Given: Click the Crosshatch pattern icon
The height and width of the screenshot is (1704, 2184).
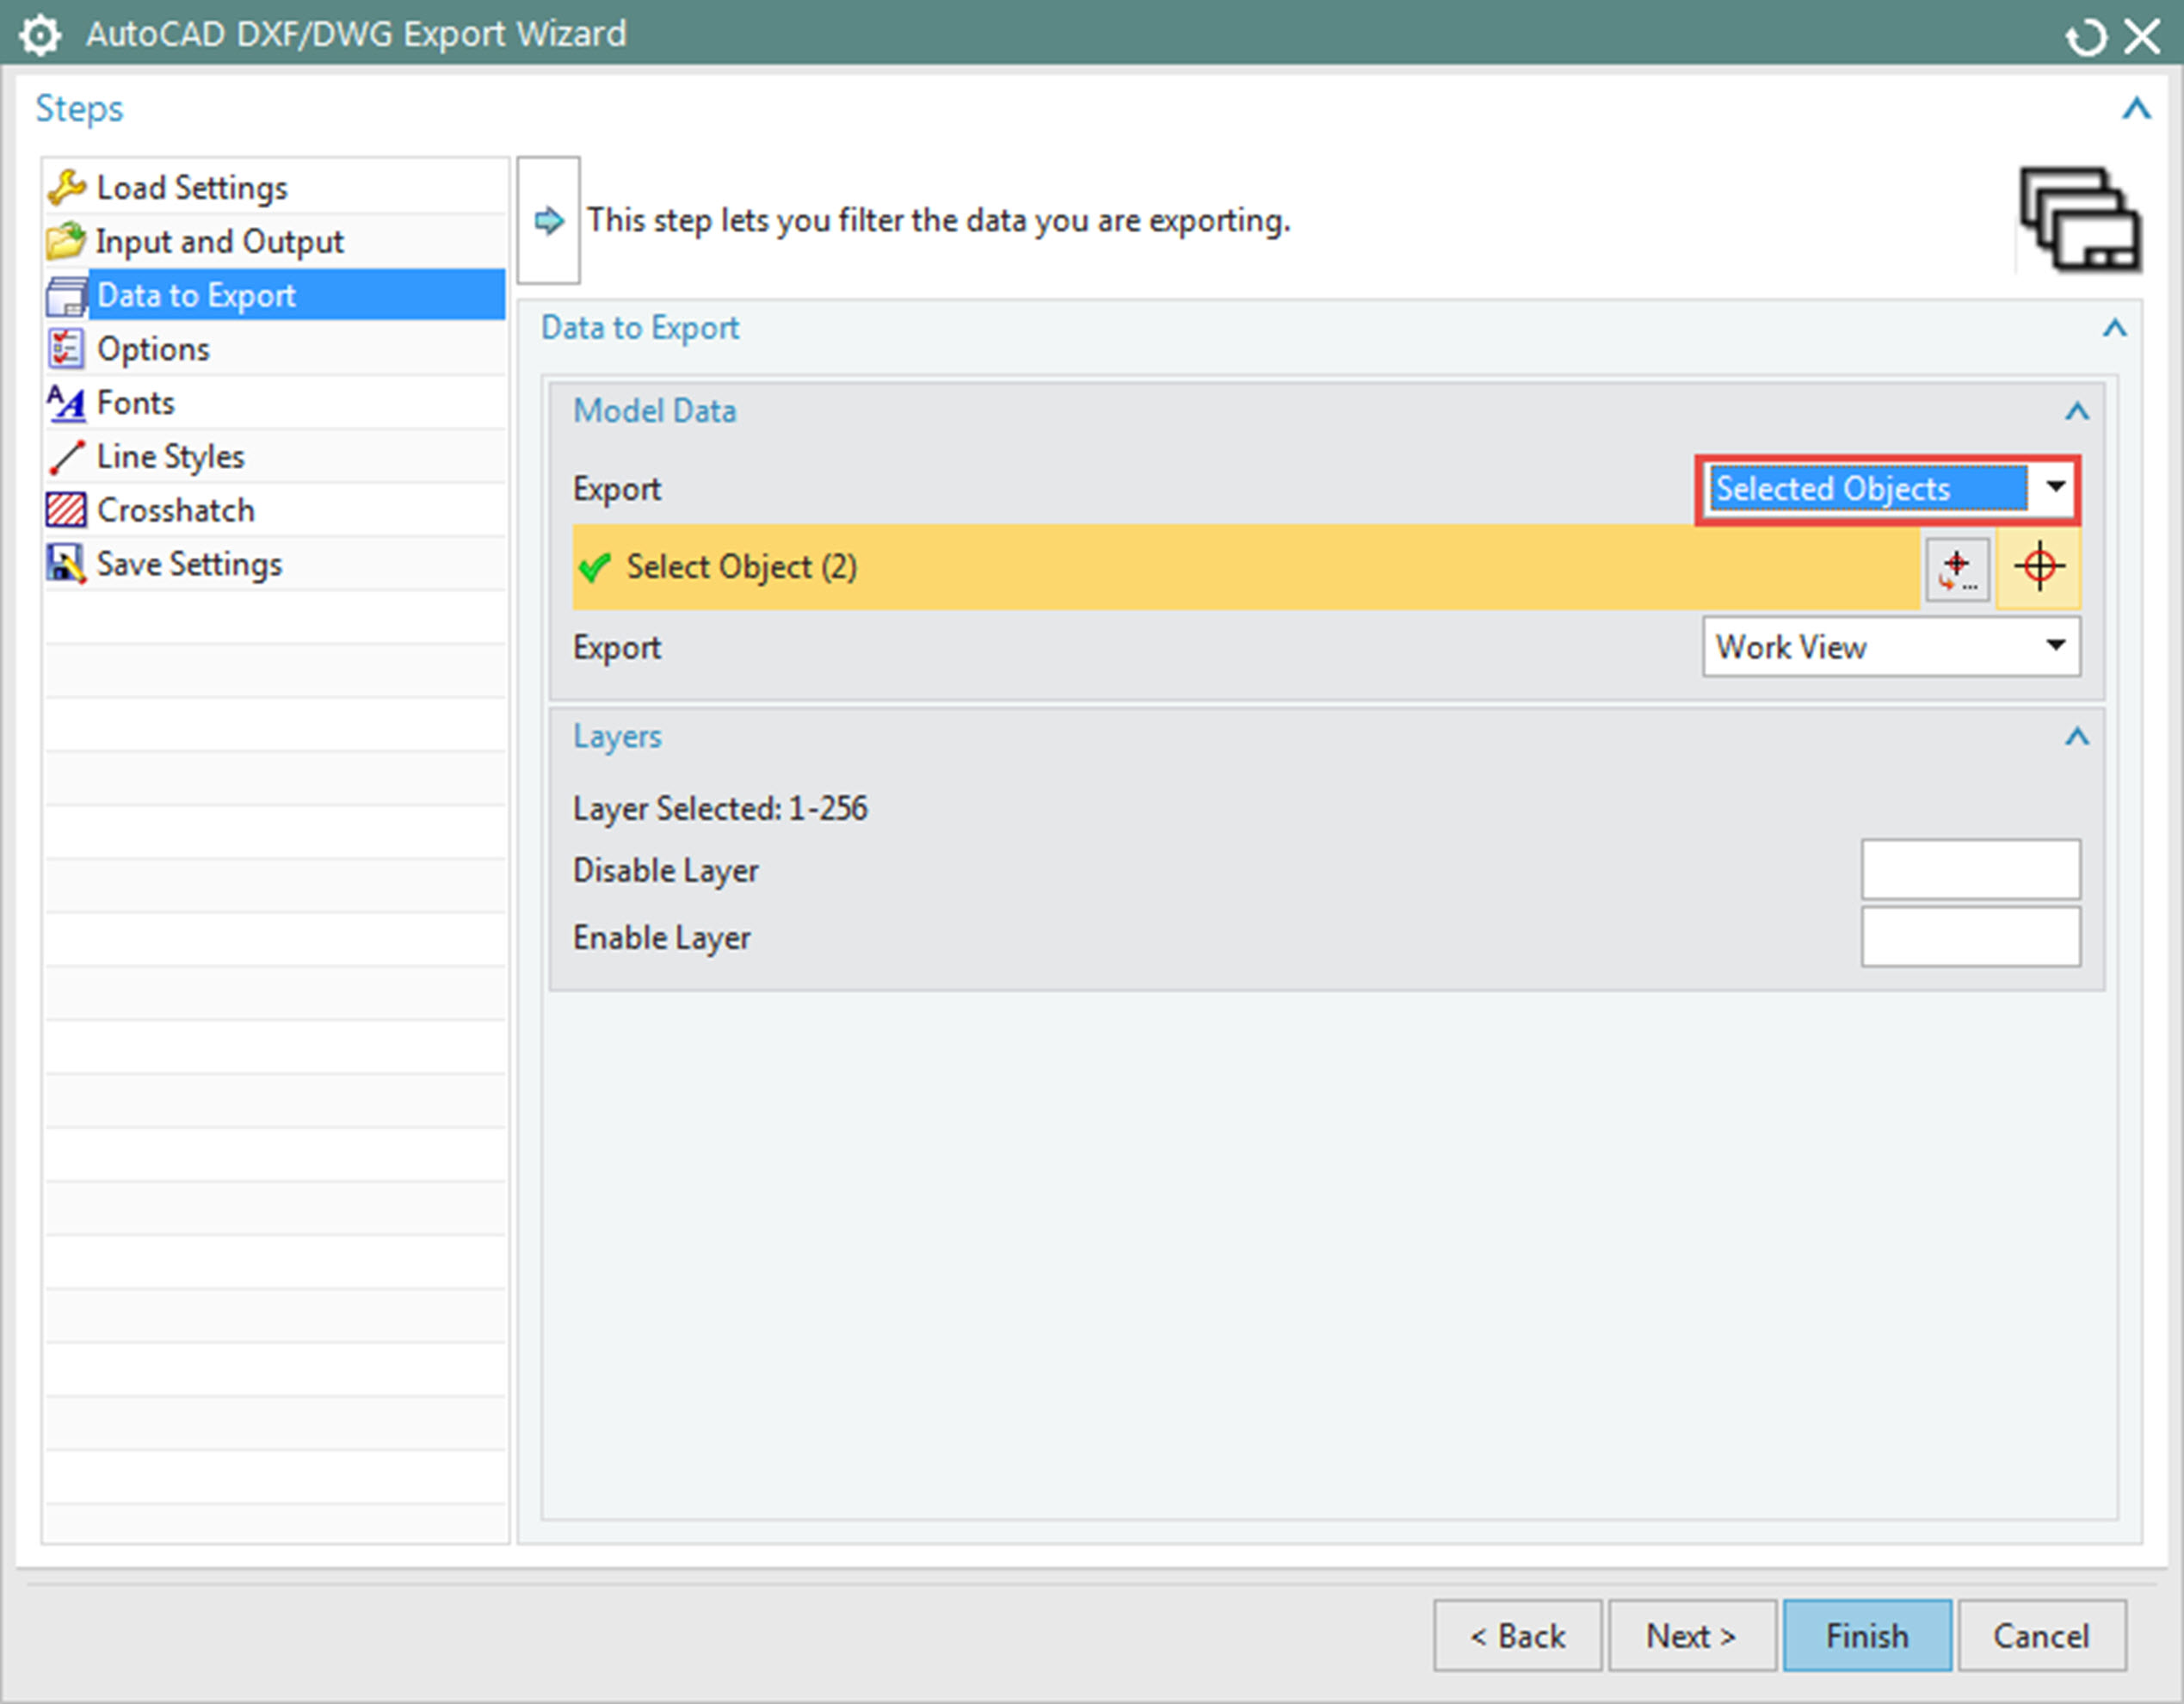Looking at the screenshot, I should [x=66, y=510].
